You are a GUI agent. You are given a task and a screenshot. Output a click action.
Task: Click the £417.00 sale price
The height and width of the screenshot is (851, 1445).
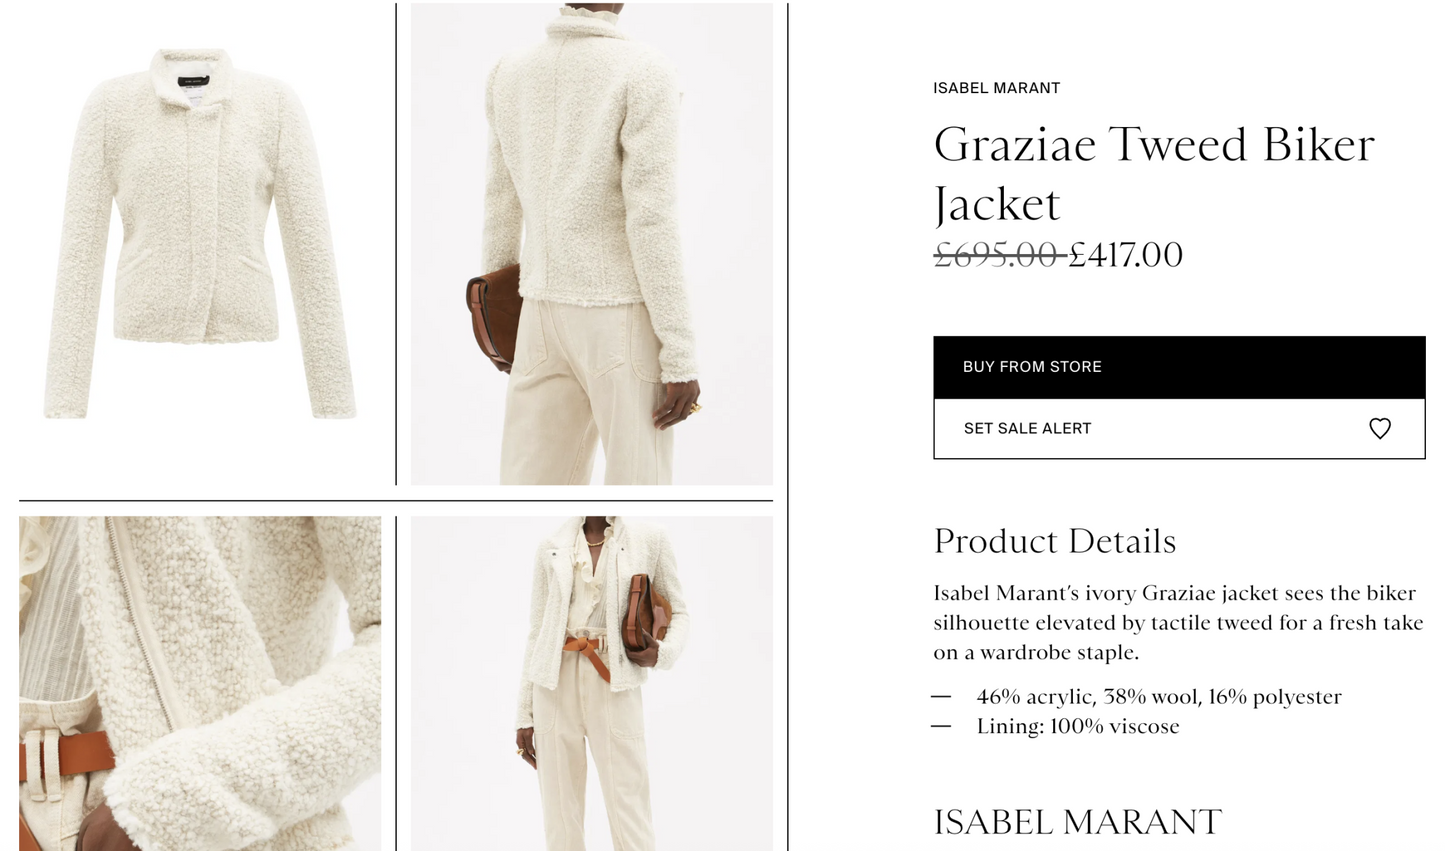[x=1126, y=255]
